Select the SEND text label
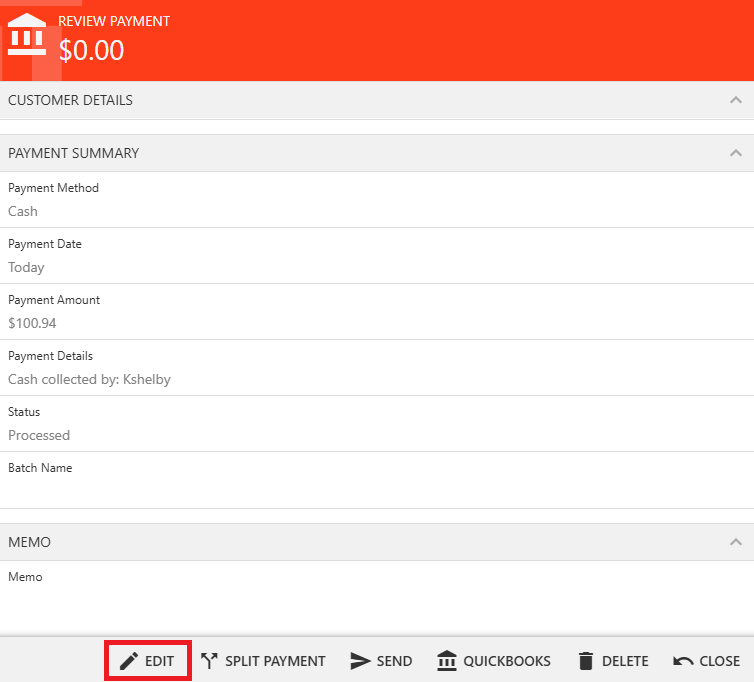This screenshot has width=754, height=682. click(x=394, y=661)
